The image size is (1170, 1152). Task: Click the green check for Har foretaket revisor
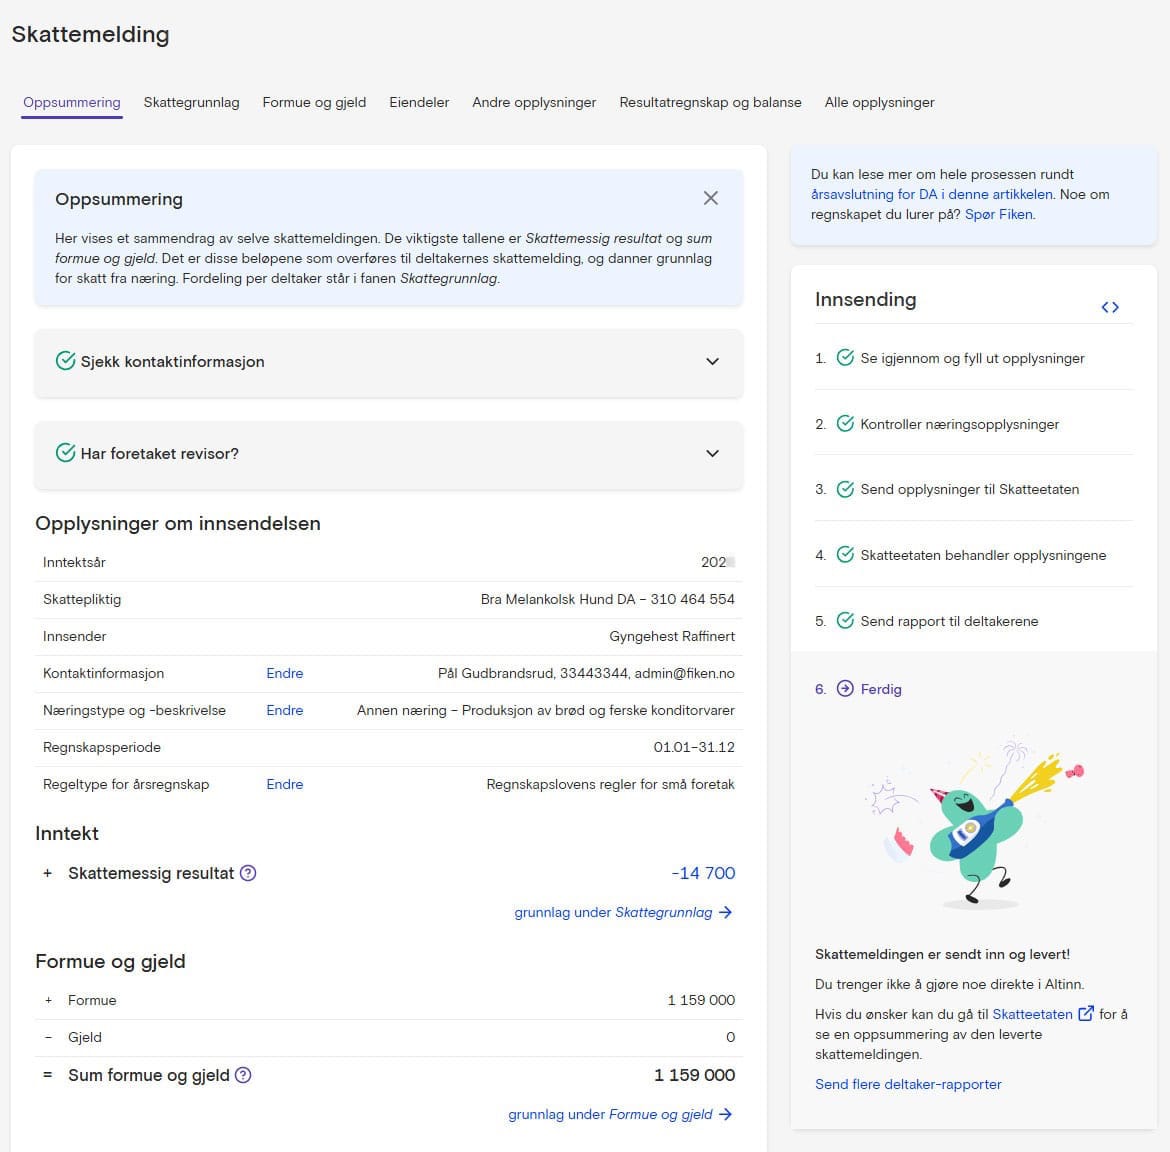click(x=65, y=453)
